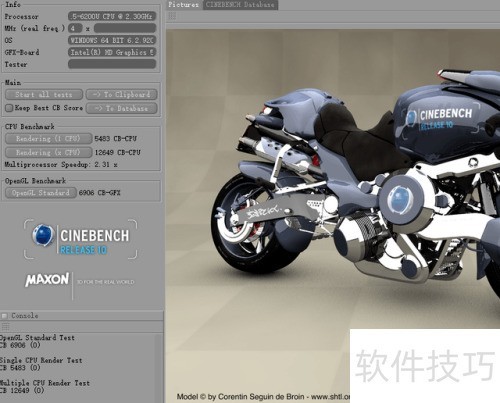Run the Rendering (1 CPU) benchmark

pos(48,139)
